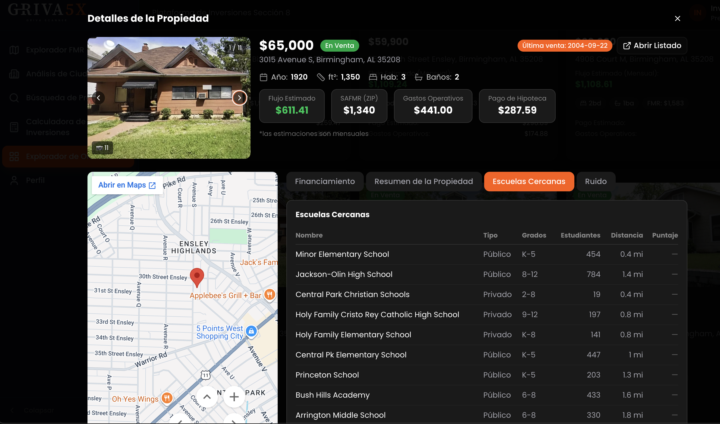The image size is (720, 424).
Task: Show the next property photo
Action: [x=239, y=97]
